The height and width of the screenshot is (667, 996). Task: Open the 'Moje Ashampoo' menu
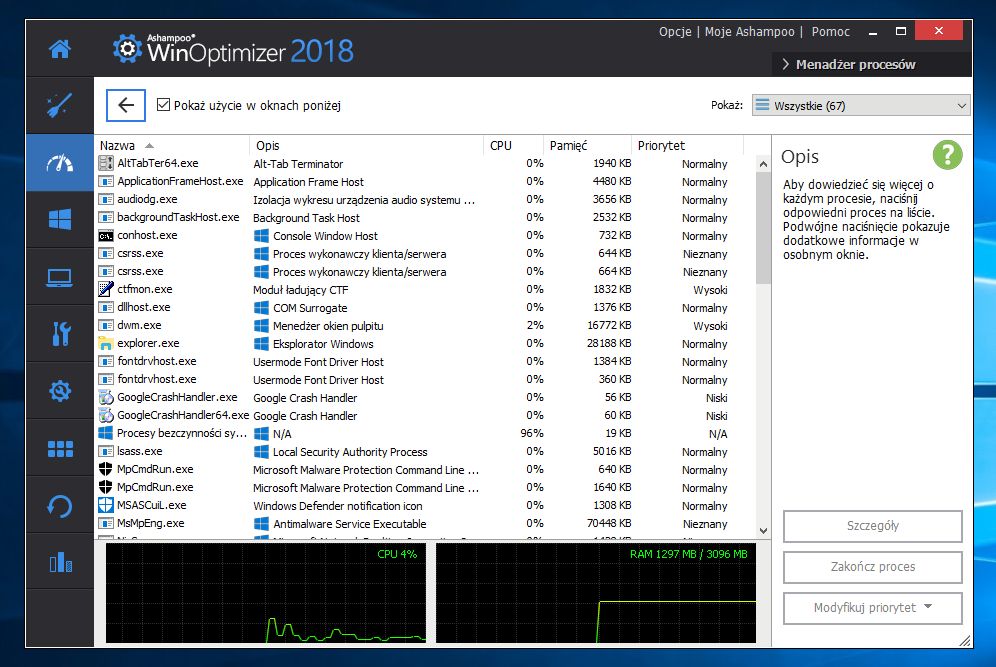click(750, 31)
